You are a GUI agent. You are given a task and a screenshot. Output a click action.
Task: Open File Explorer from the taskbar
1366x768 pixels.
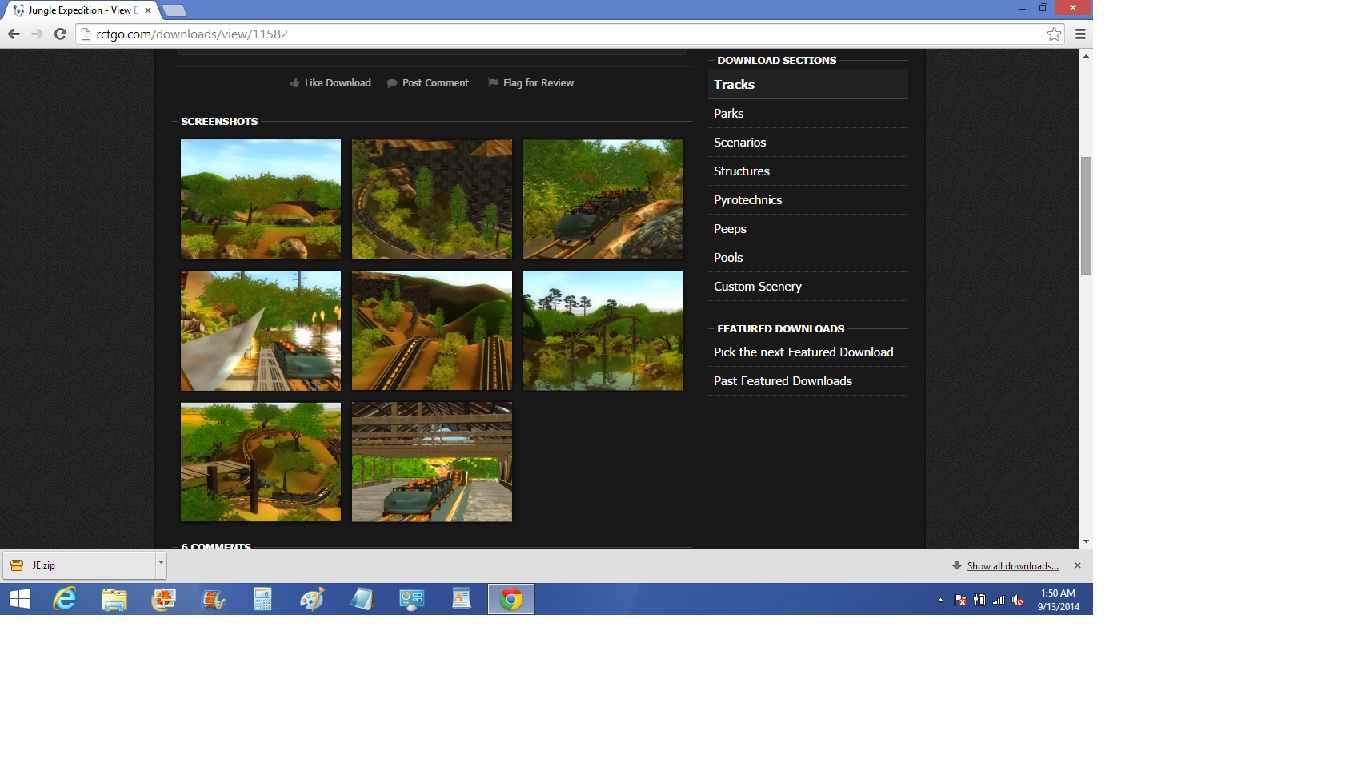point(114,599)
